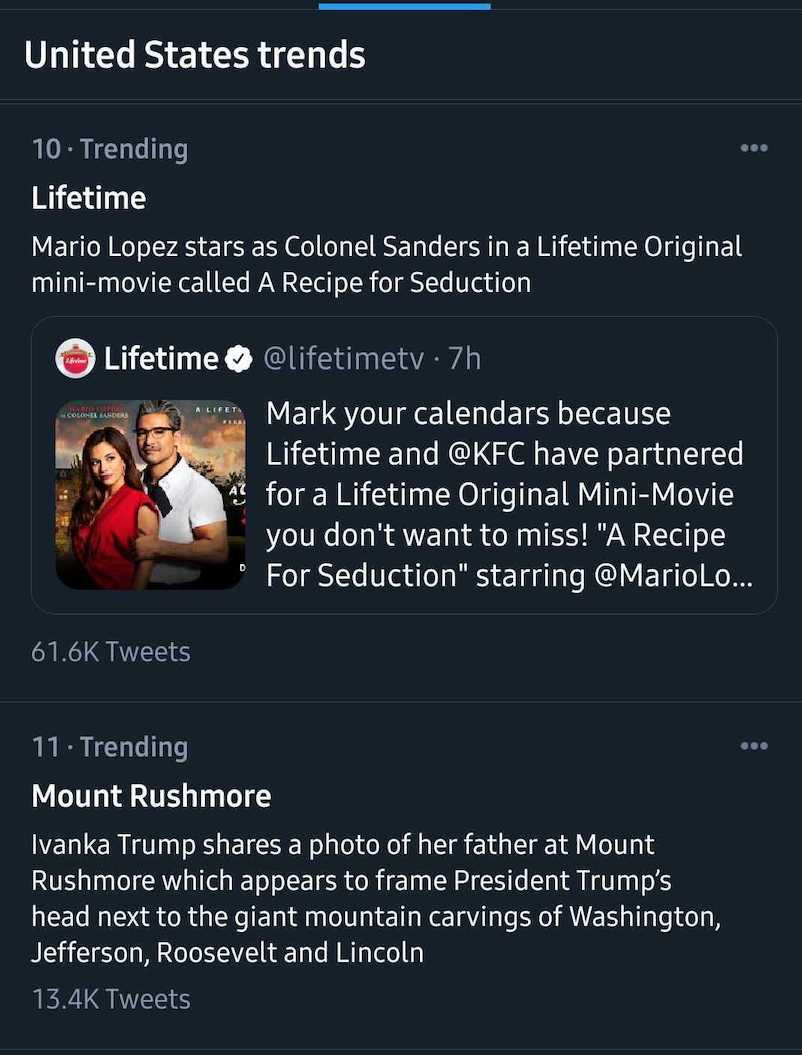Click the Ivanka Trump Mount Rushmore description

click(x=375, y=898)
